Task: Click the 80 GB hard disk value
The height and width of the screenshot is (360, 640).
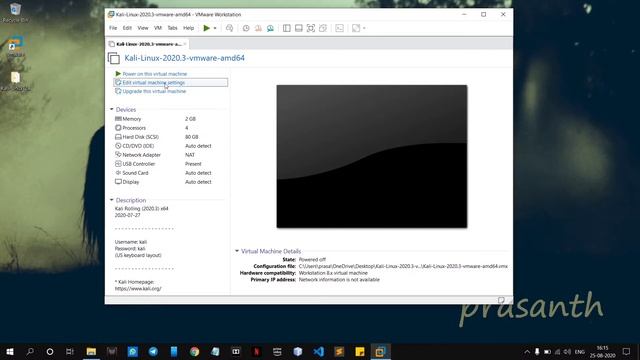Action: pos(191,137)
